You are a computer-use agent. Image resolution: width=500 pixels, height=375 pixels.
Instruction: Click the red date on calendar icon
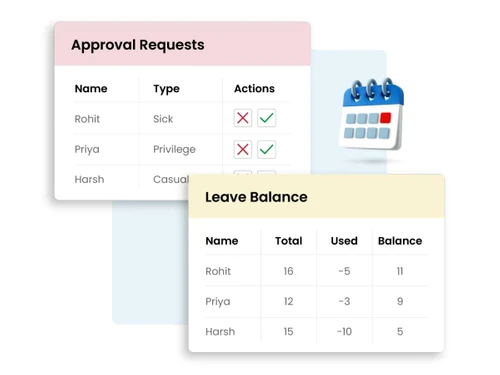(385, 118)
